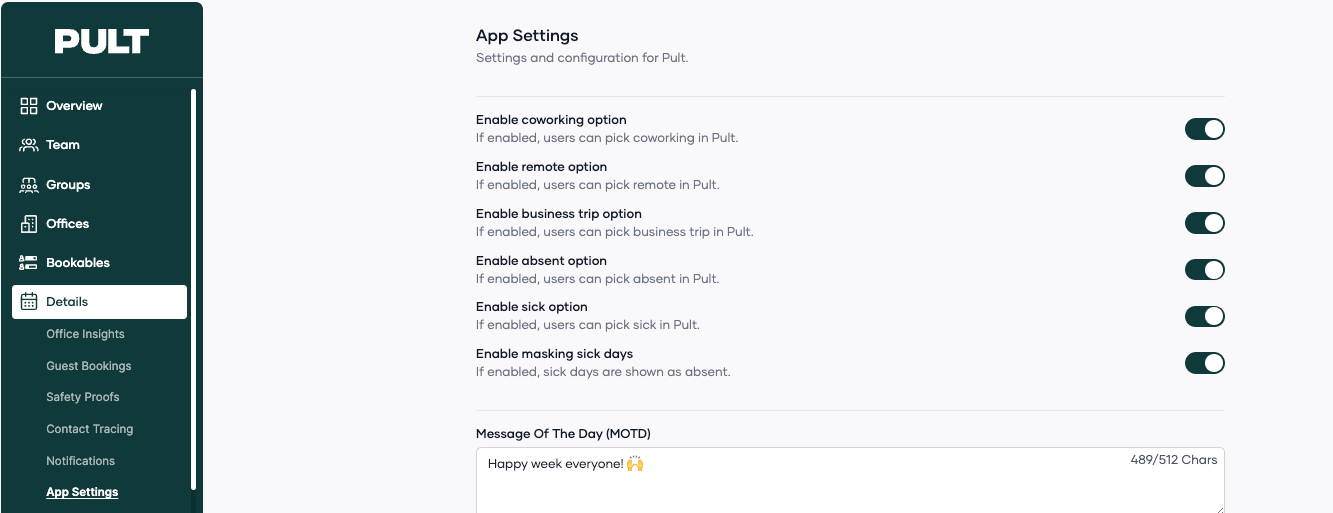Toggle the sick option switch
This screenshot has width=1333, height=513.
click(x=1204, y=317)
